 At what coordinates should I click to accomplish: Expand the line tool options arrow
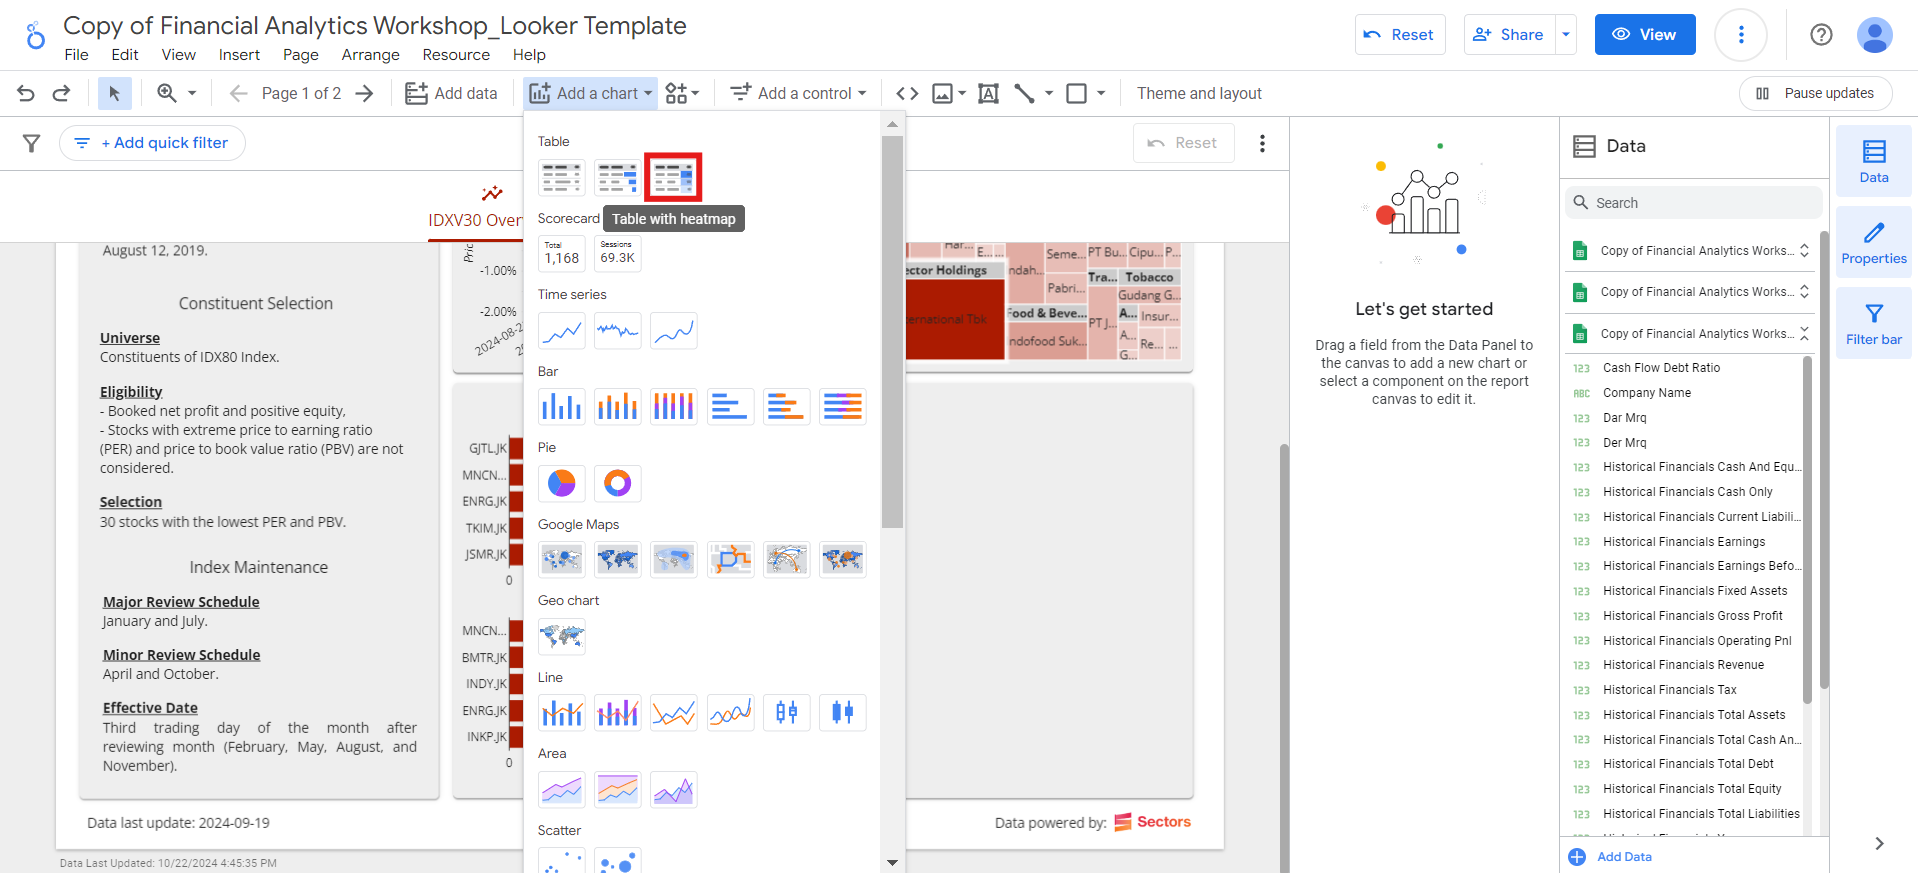click(1049, 93)
